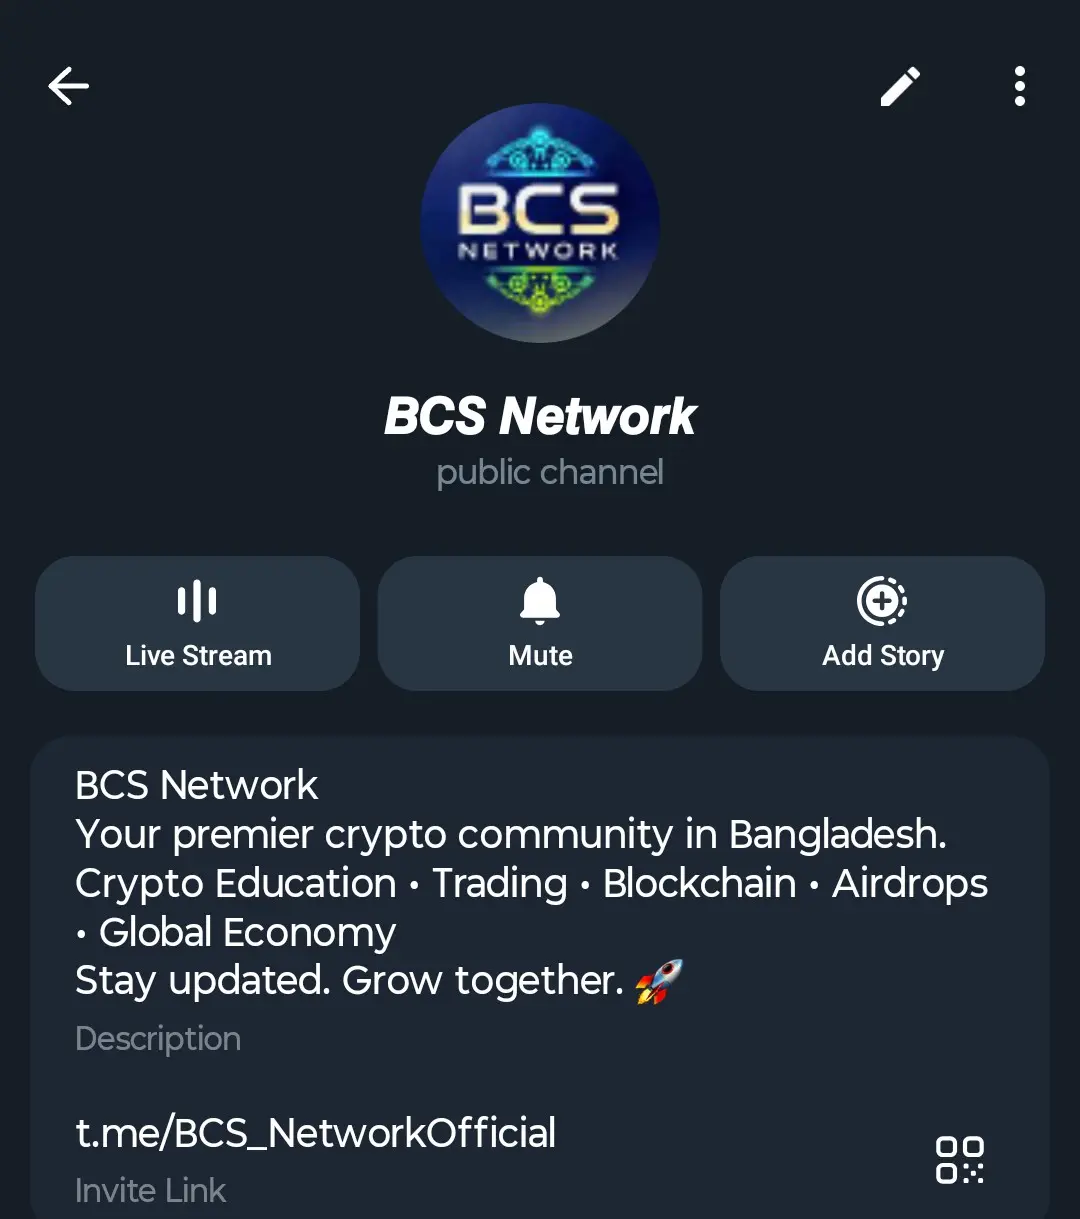
Task: Tap the Live Stream waveform icon
Action: pyautogui.click(x=197, y=601)
